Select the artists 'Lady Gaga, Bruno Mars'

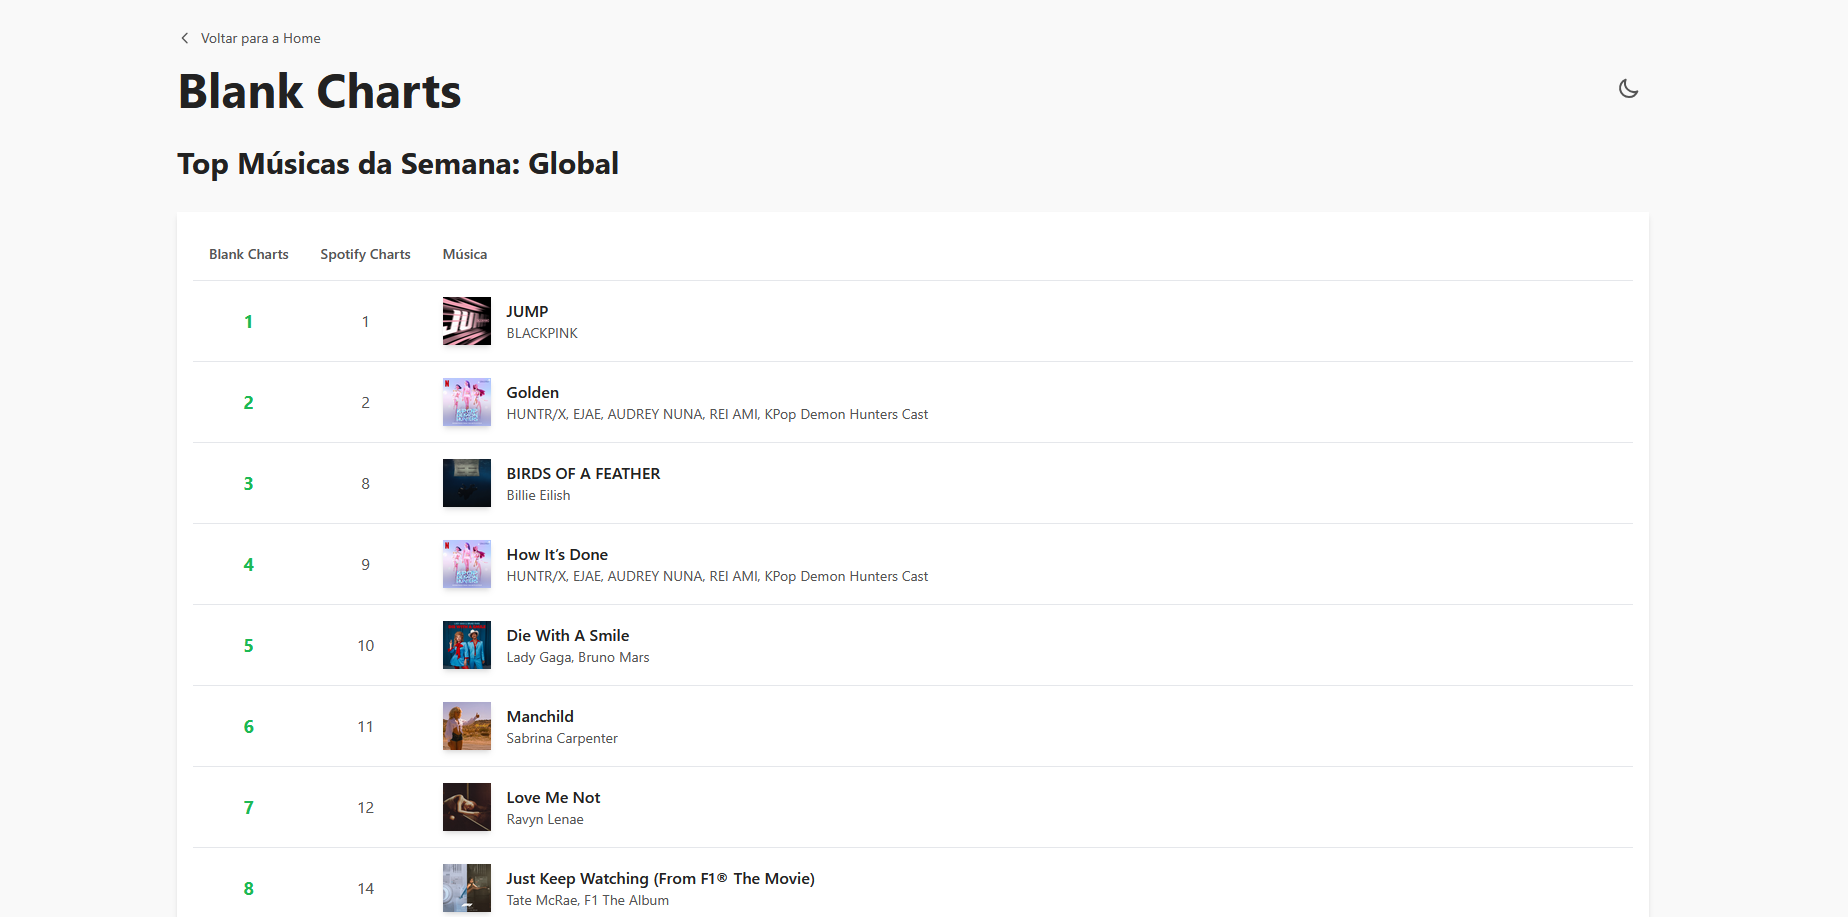[578, 657]
